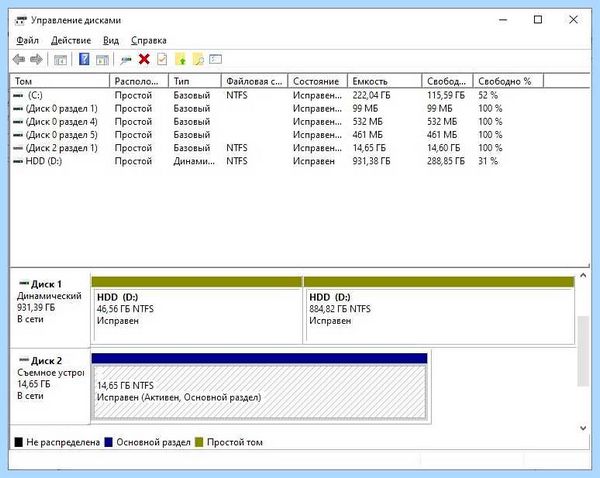
Task: Open the Файл menu
Action: tap(27, 41)
